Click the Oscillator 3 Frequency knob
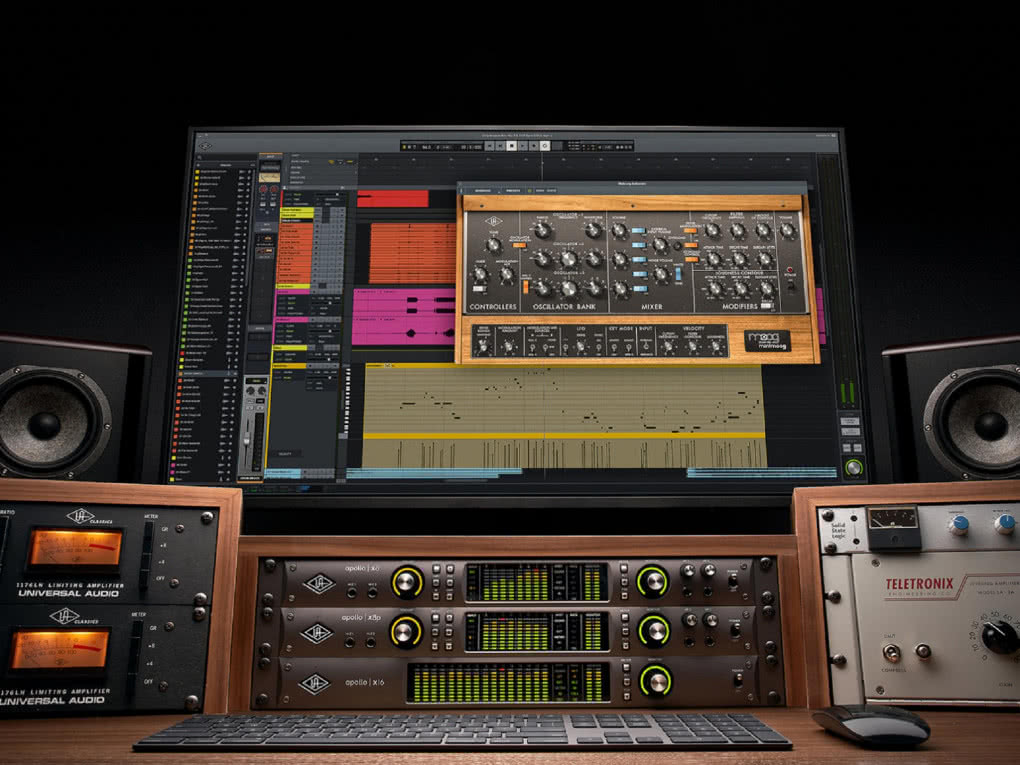The width and height of the screenshot is (1020, 765). pos(569,289)
